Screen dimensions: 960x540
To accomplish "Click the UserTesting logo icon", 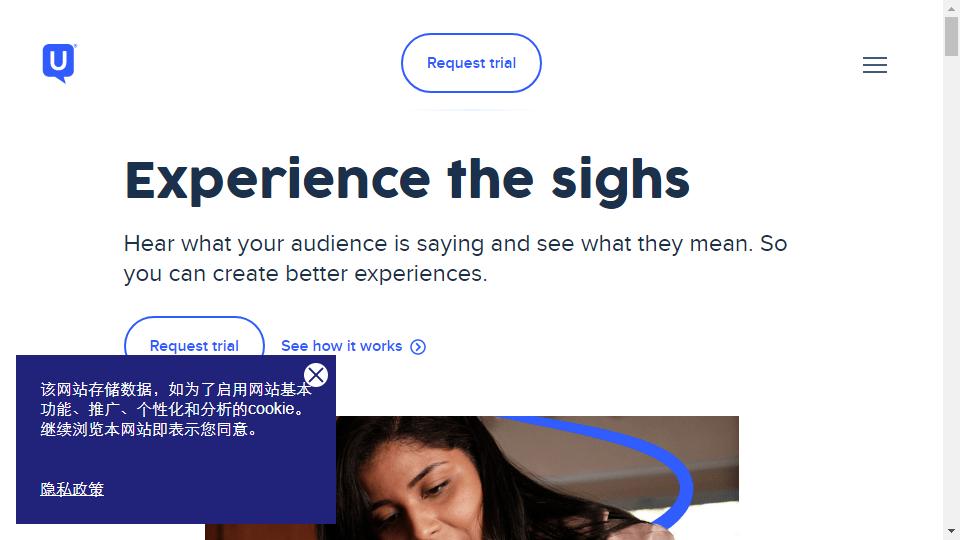I will 59,63.
